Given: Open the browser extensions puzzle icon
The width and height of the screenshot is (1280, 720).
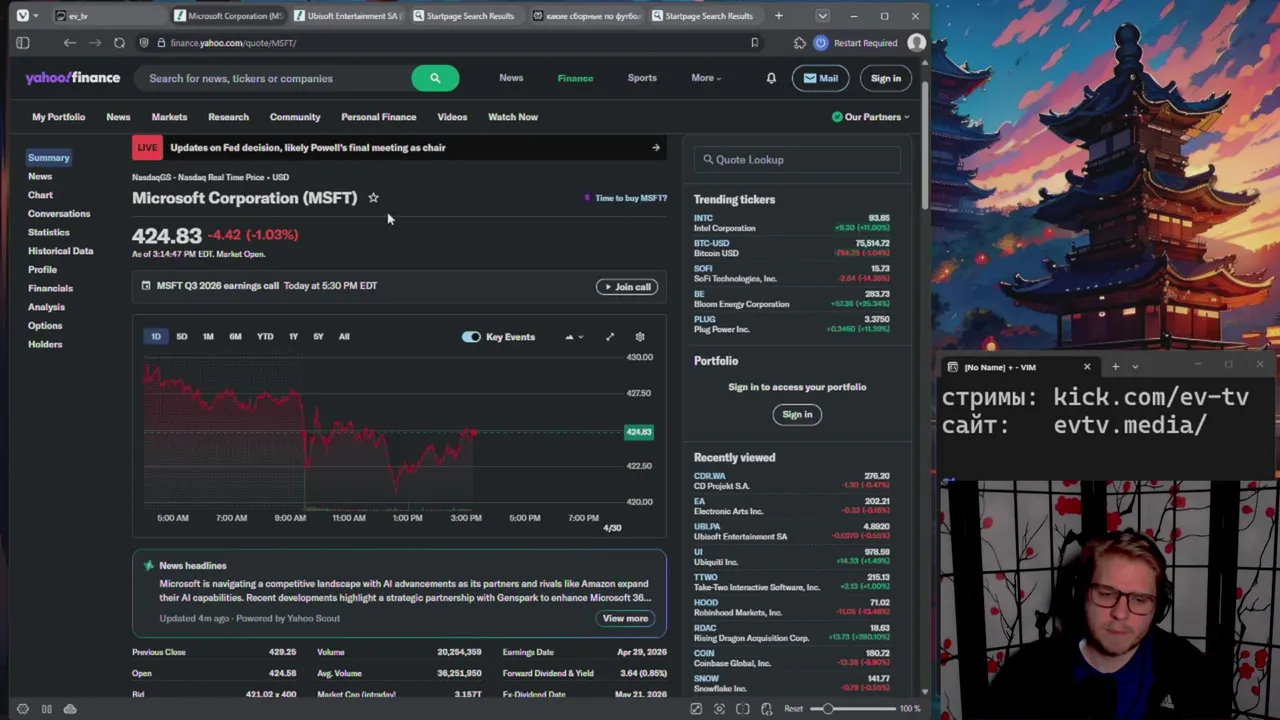Looking at the screenshot, I should point(799,43).
